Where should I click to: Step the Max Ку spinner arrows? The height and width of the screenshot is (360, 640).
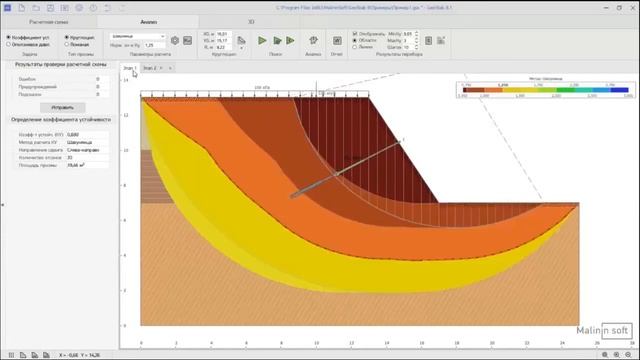[416, 40]
